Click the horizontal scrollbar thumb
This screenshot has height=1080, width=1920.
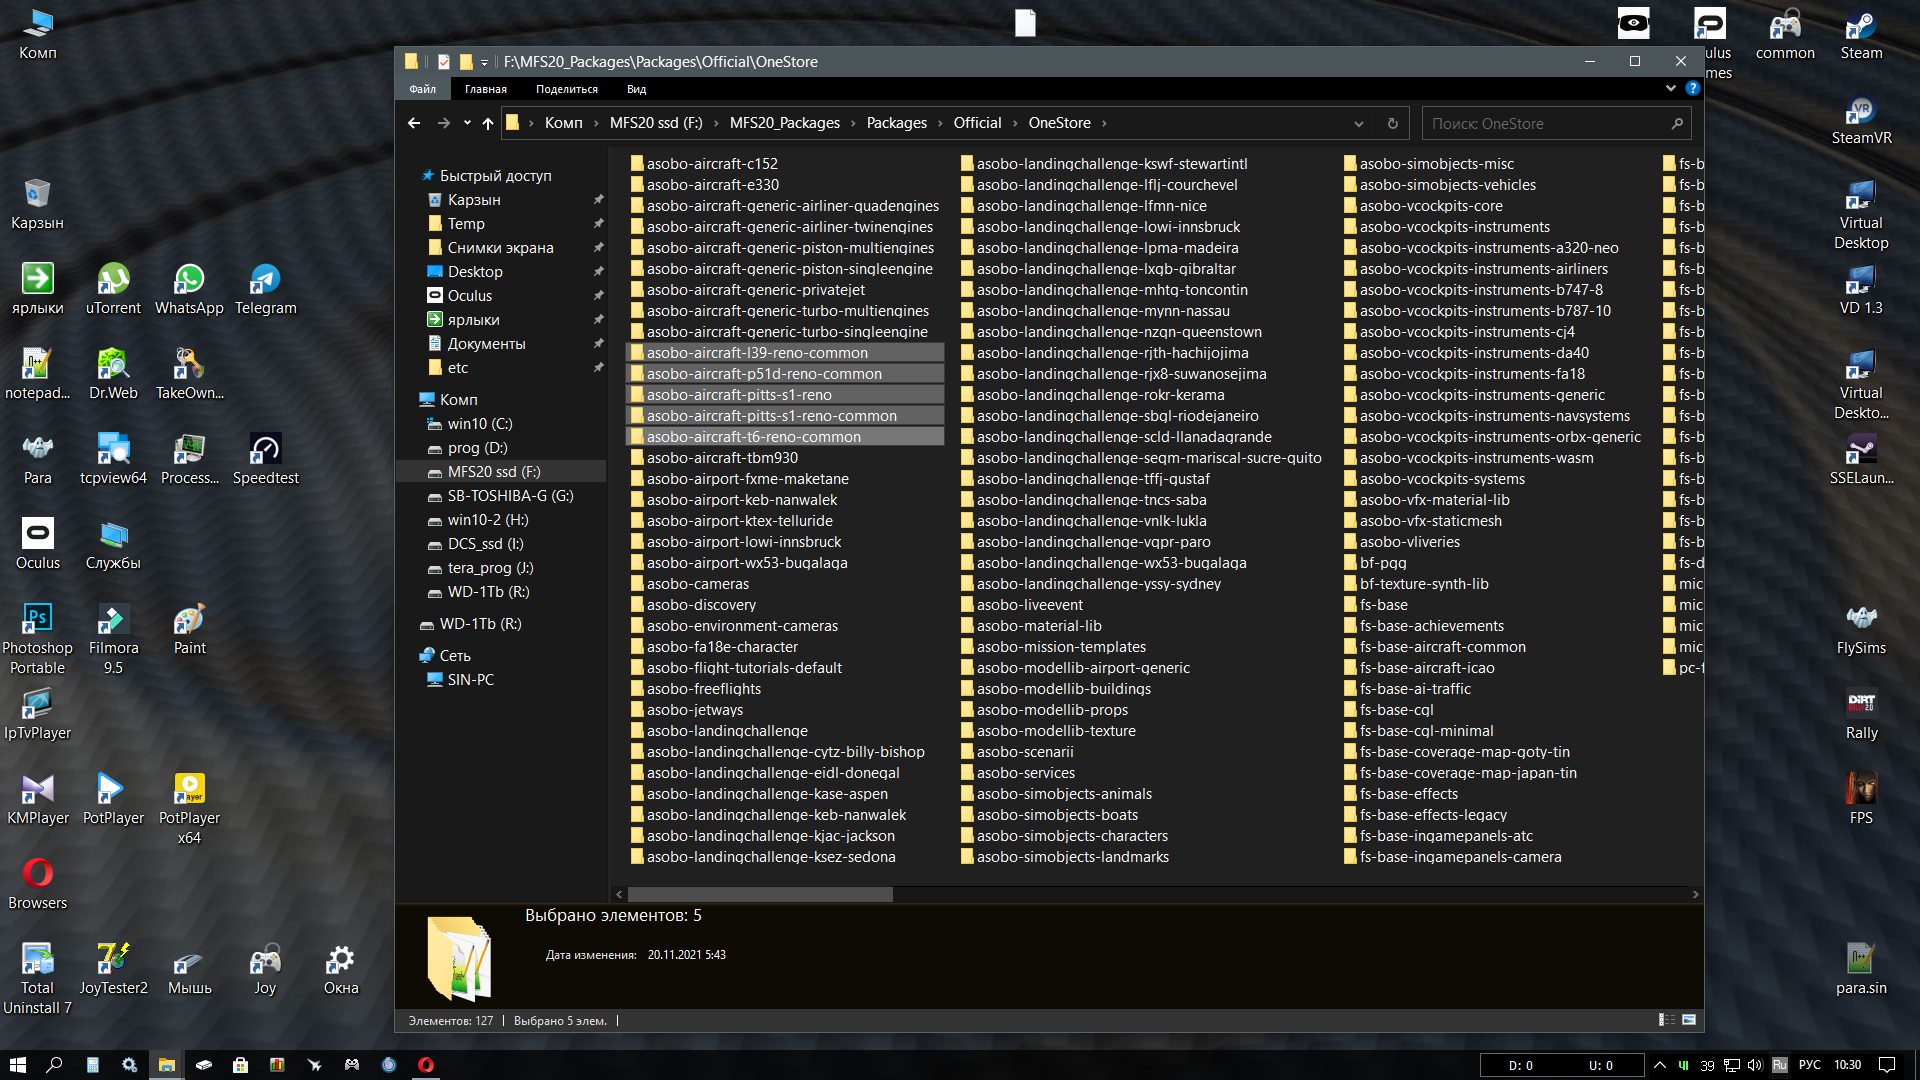(760, 894)
